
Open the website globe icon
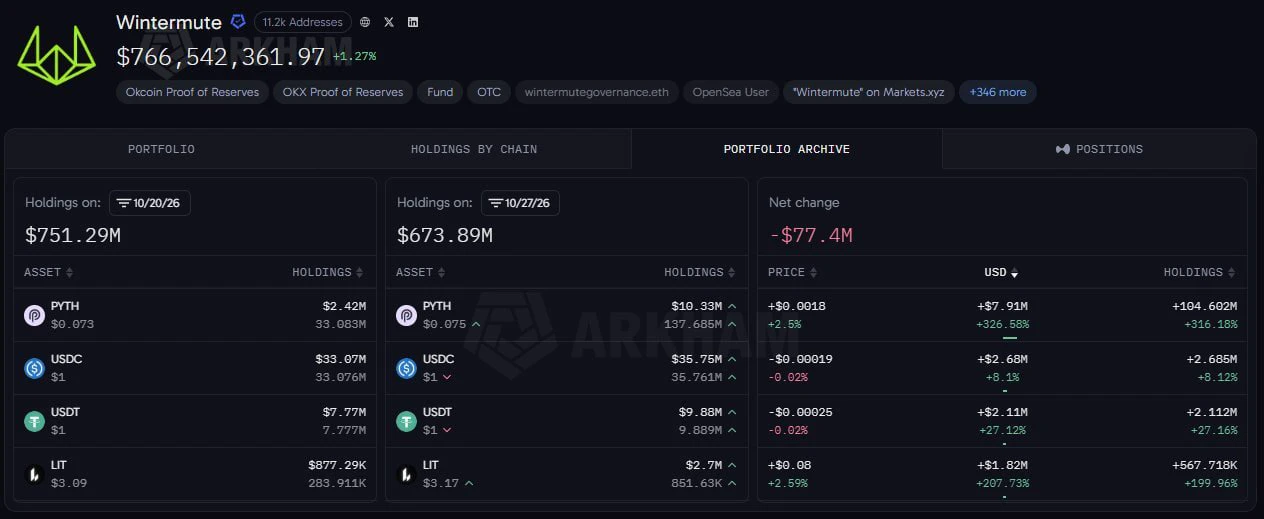point(365,22)
